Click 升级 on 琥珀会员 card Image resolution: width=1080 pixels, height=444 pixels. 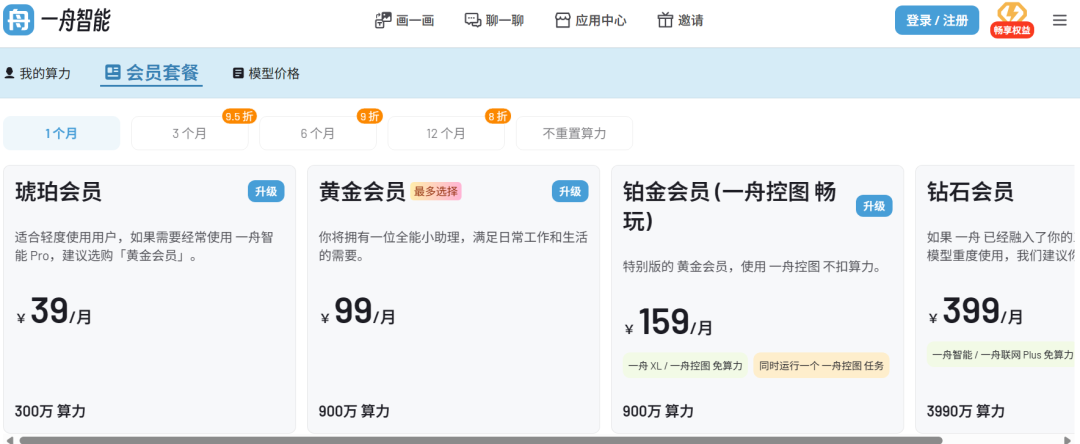[266, 191]
